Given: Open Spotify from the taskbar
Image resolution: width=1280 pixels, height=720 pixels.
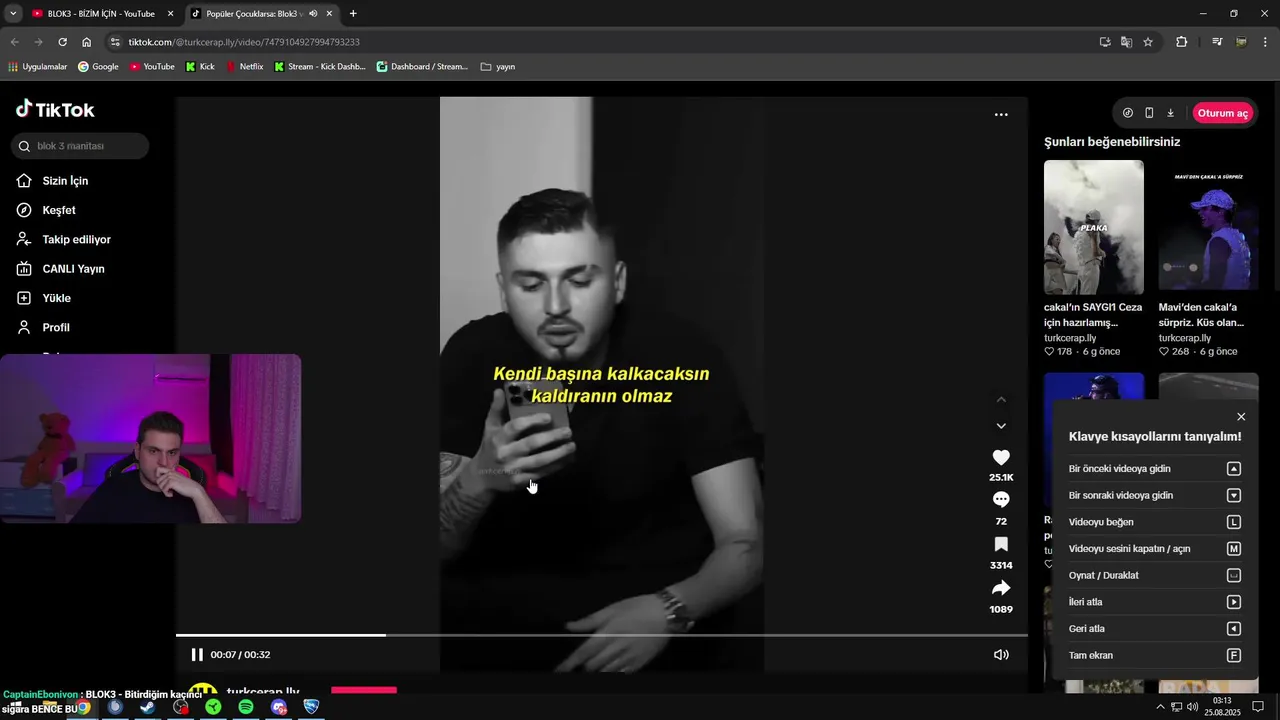Looking at the screenshot, I should tap(246, 707).
